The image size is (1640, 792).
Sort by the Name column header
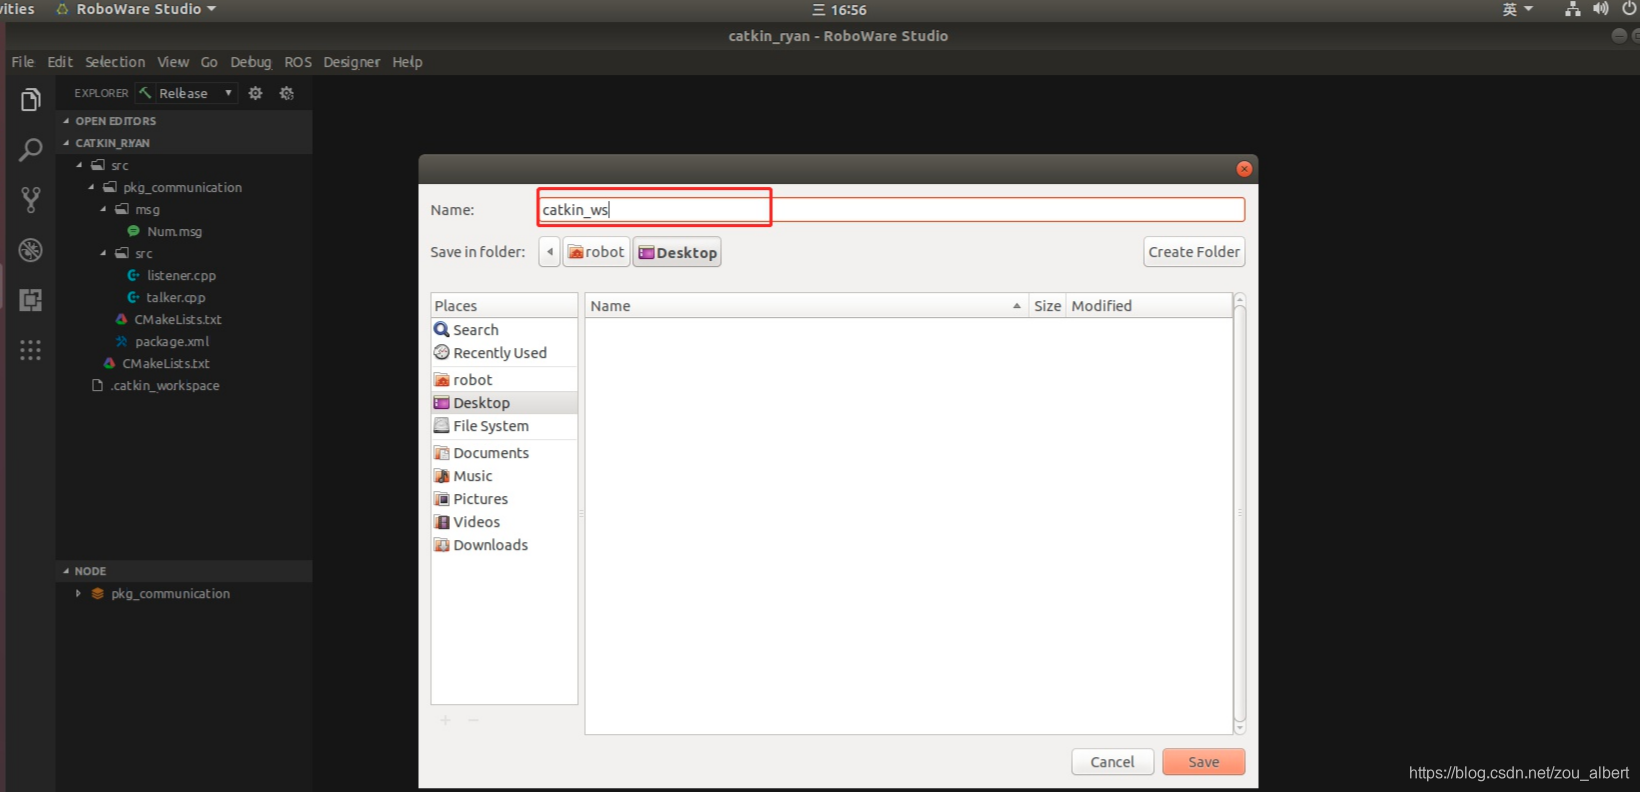(x=806, y=306)
